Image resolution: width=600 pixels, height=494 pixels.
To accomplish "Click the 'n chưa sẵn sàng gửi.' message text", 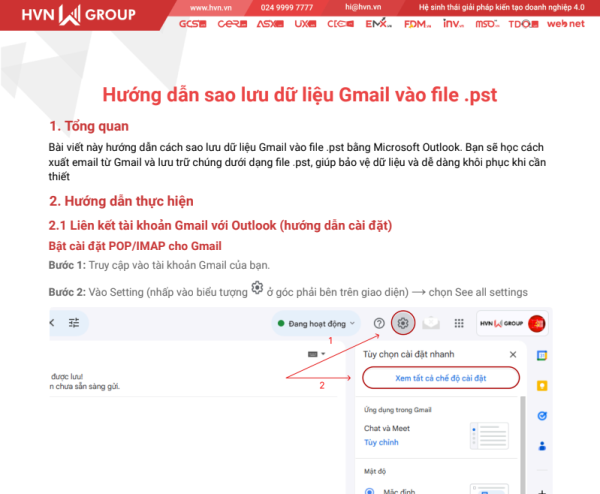I will (85, 386).
